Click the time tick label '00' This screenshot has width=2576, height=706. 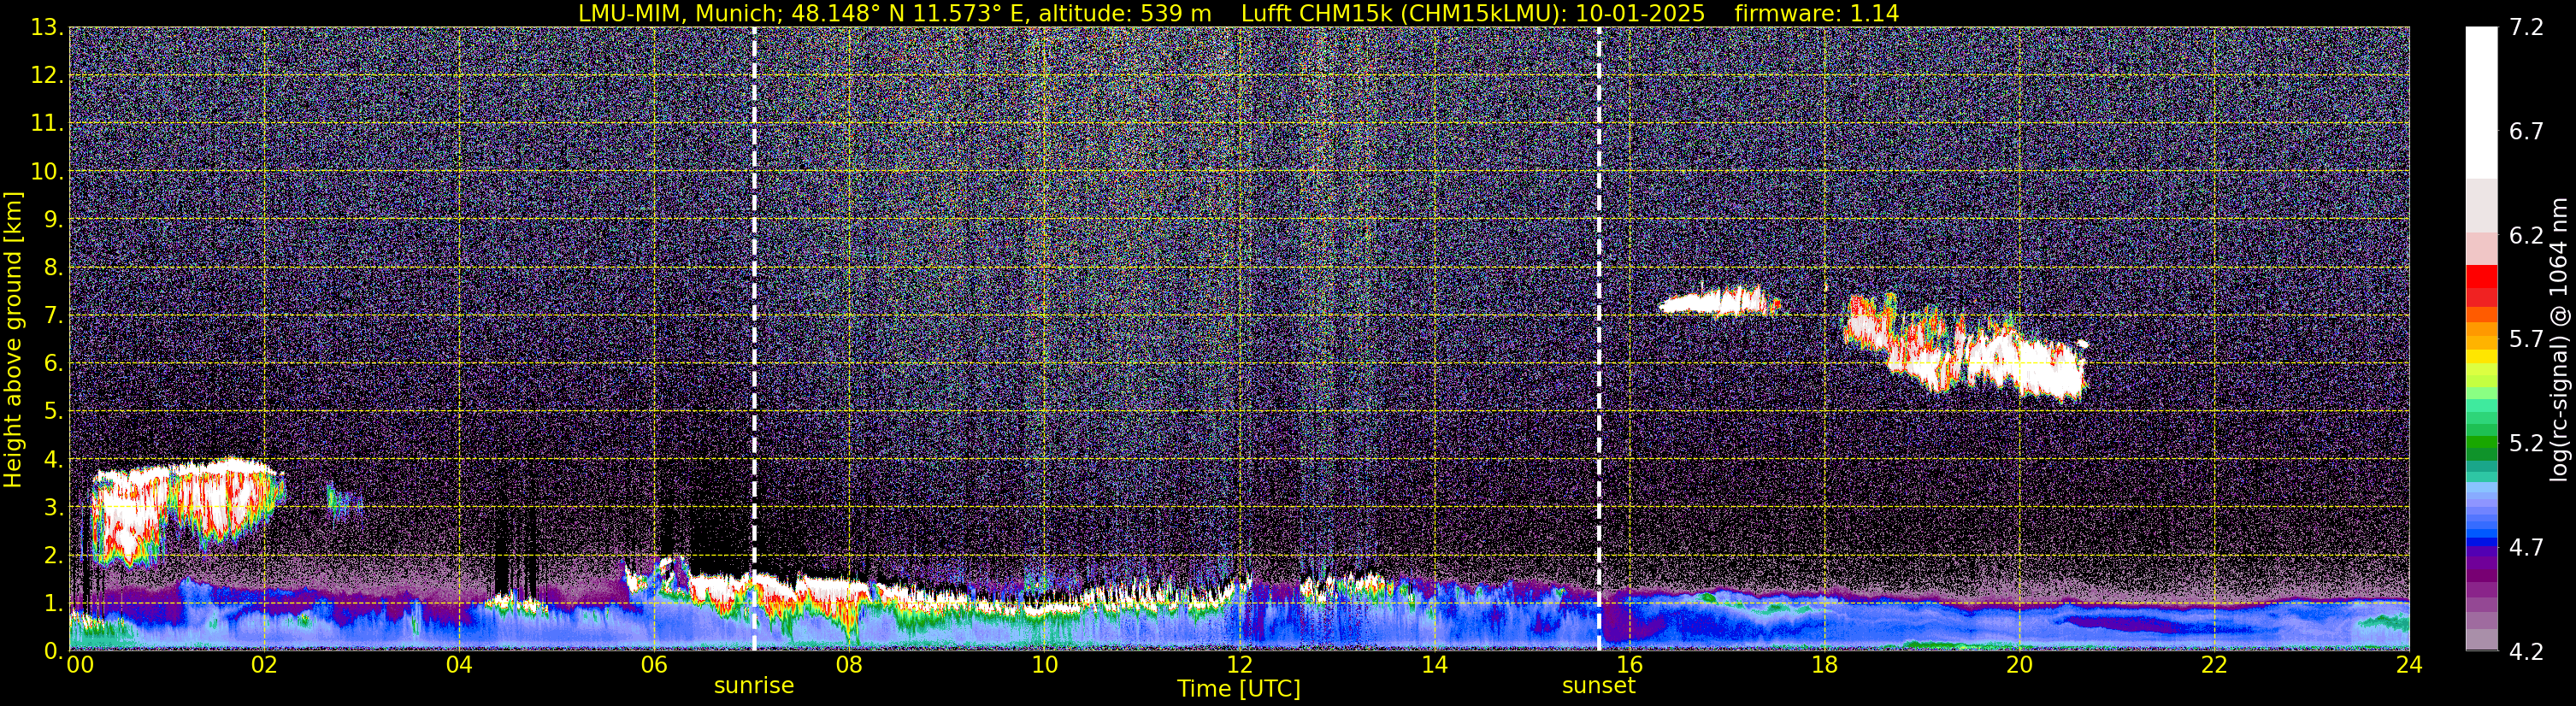pos(80,666)
